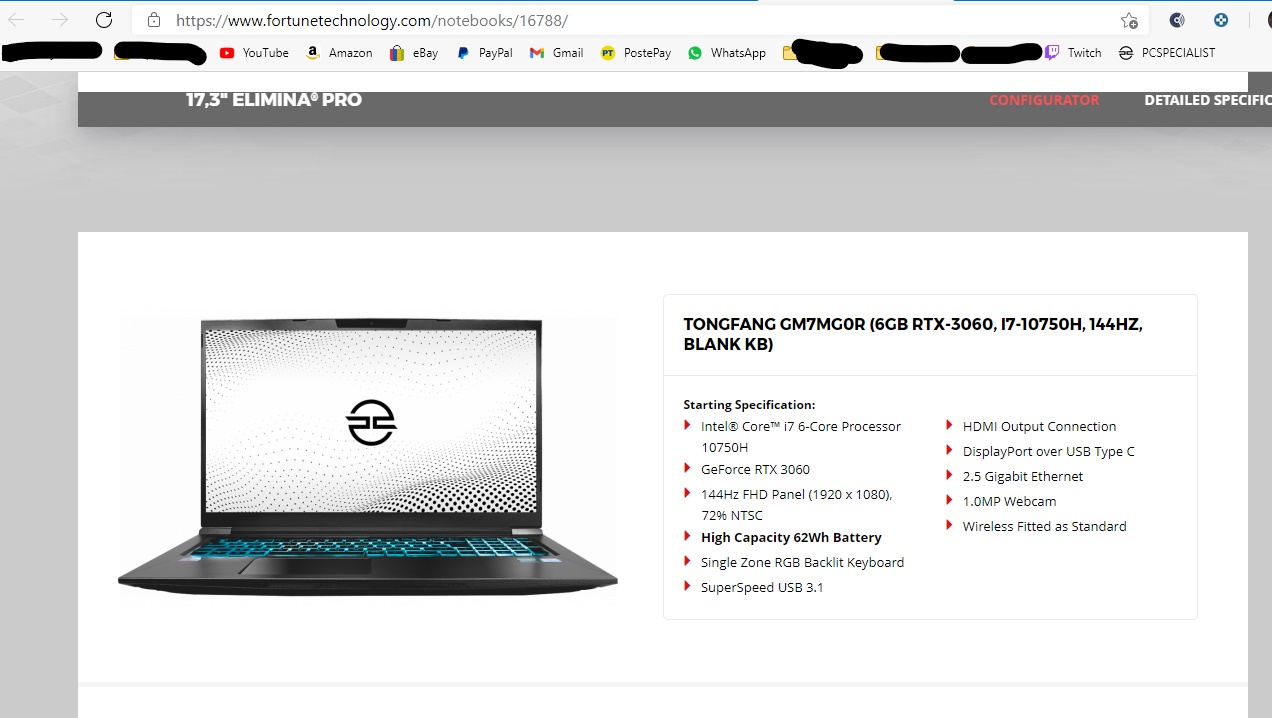Switch to the DETAILED SPECIFICATIONS tab
The width and height of the screenshot is (1272, 718).
pos(1208,100)
